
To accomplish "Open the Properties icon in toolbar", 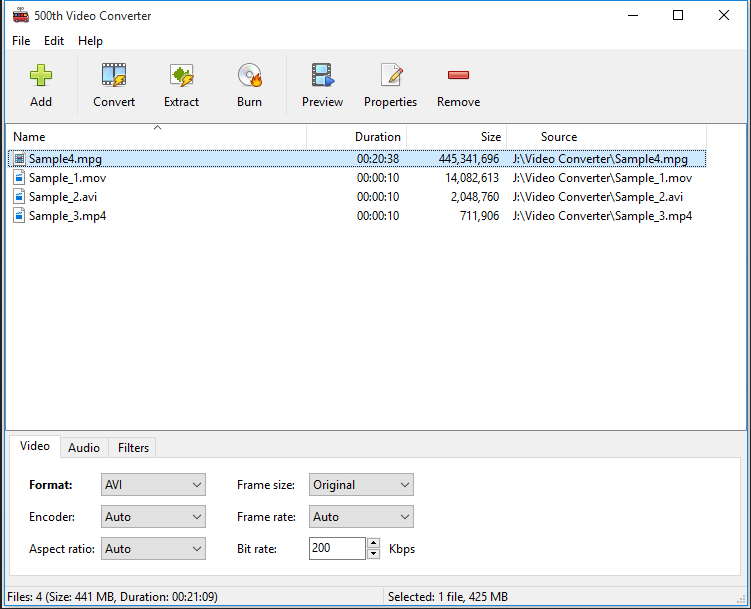I will click(391, 75).
